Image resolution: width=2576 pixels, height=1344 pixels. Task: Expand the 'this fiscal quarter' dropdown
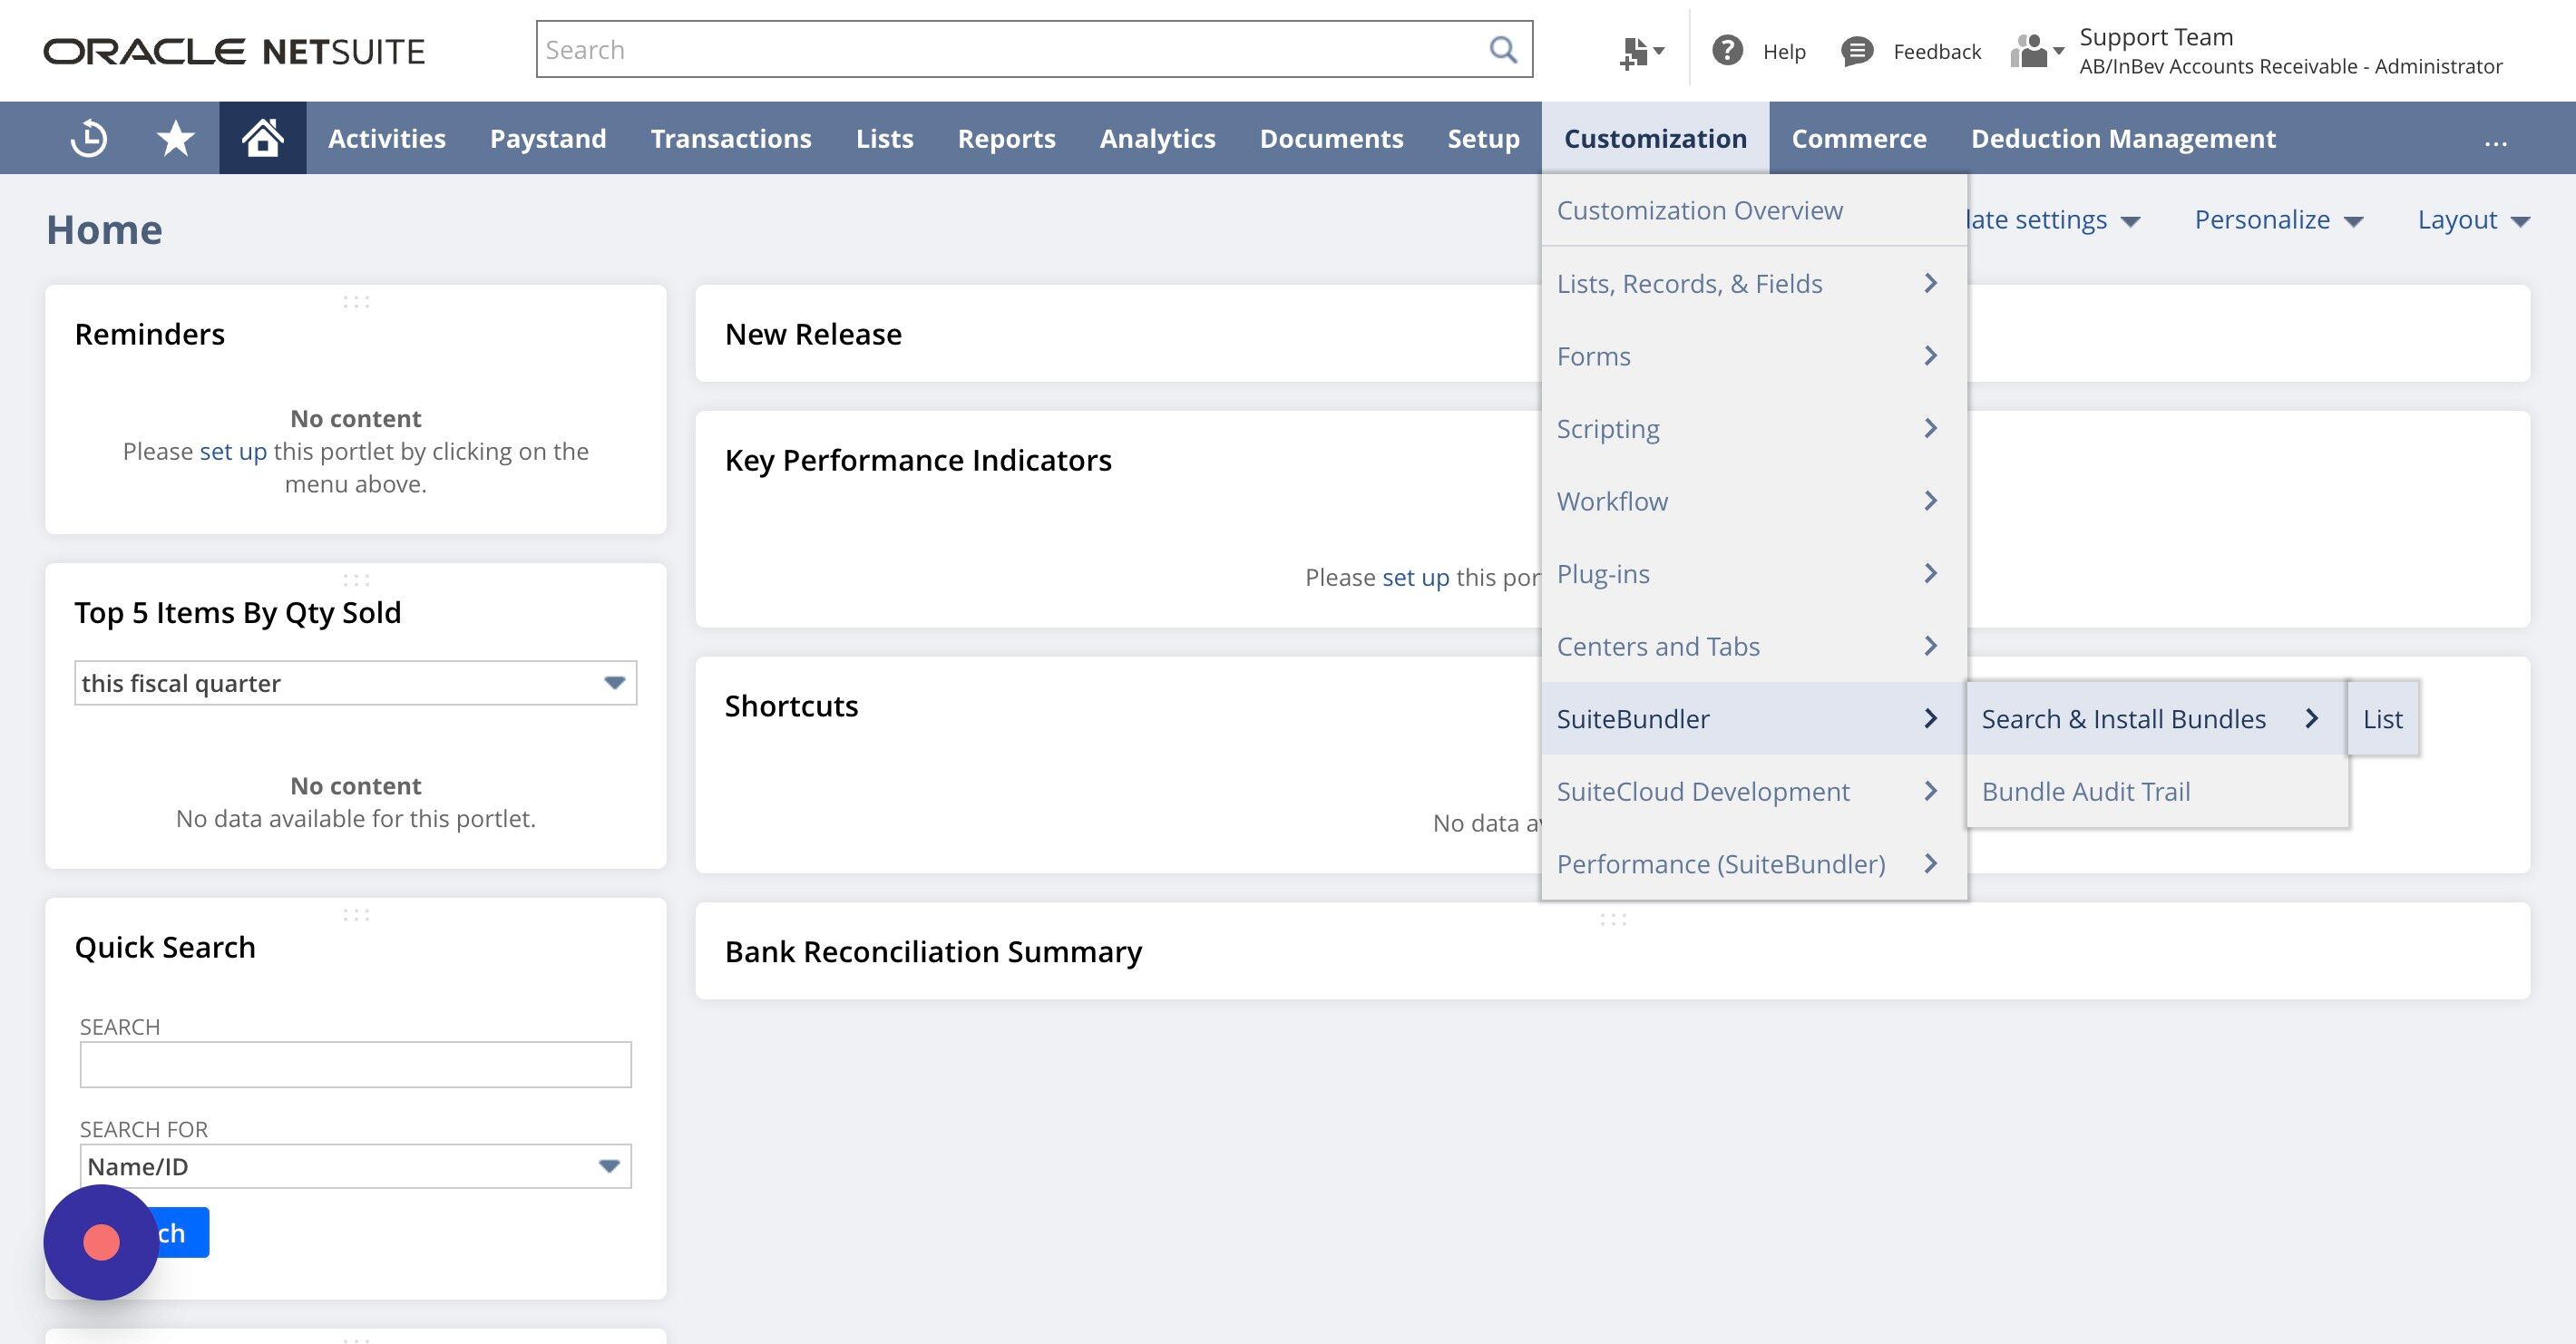[x=355, y=683]
